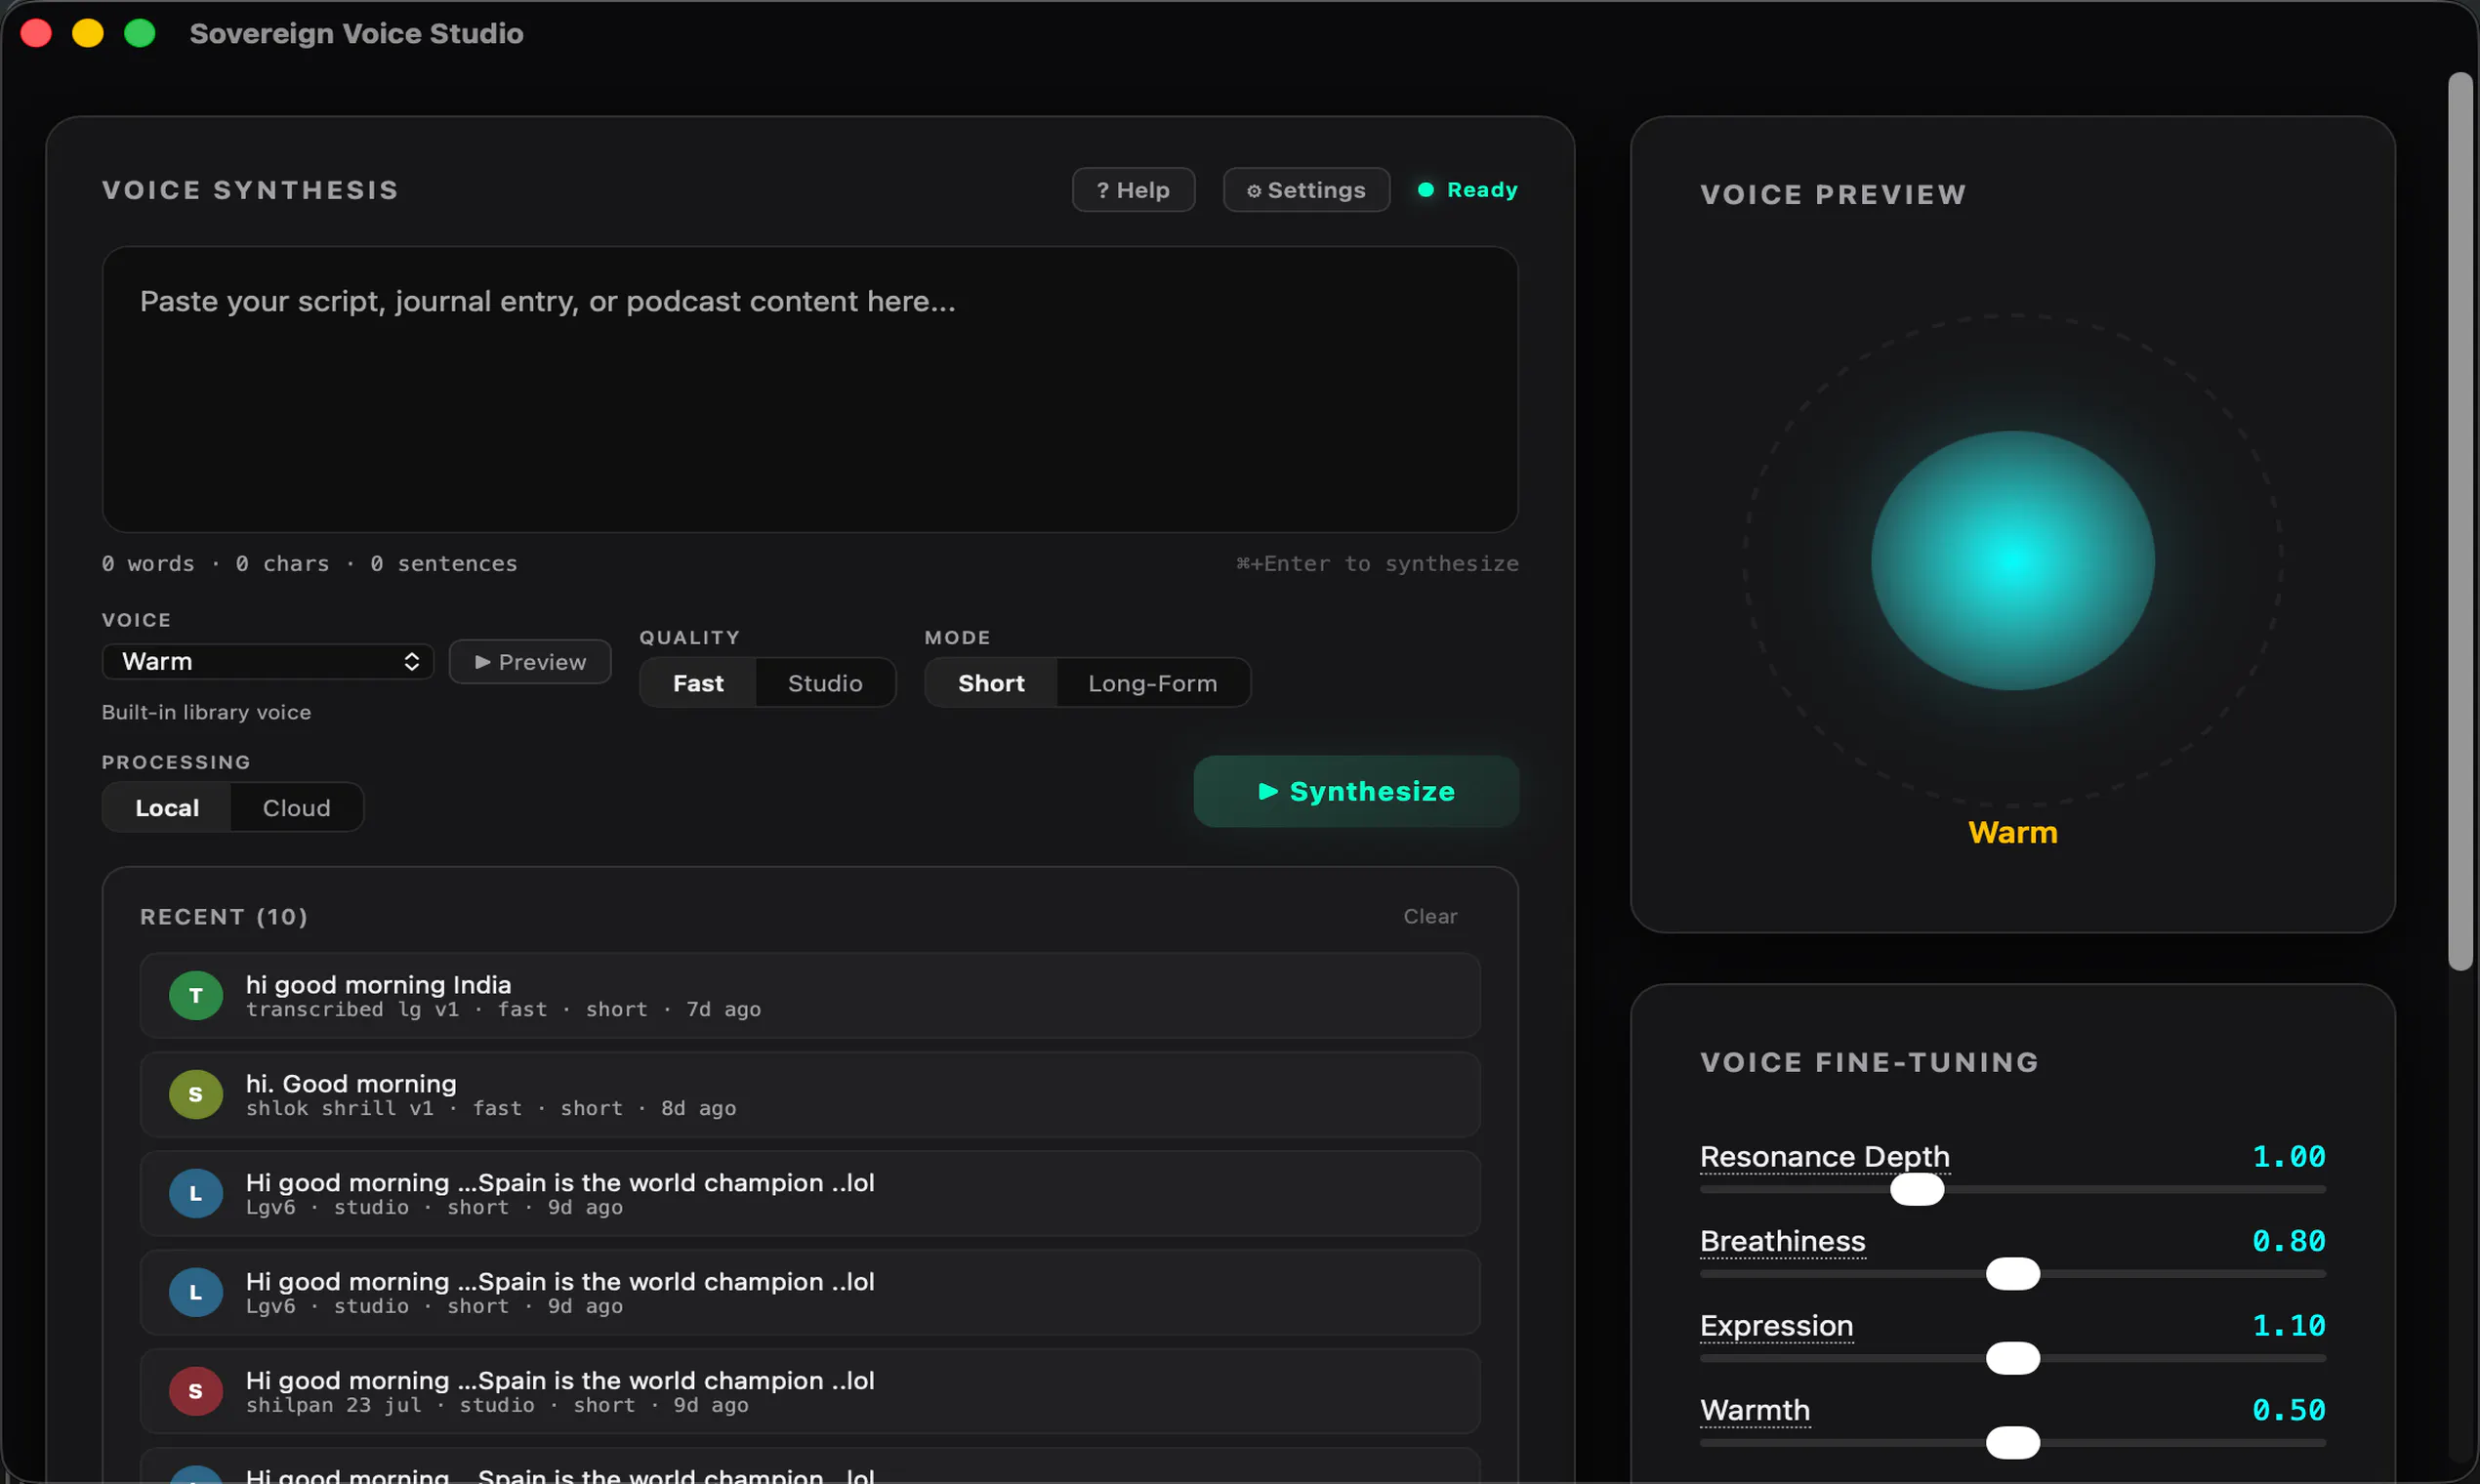This screenshot has height=1484, width=2480.
Task: Click the Resonance Depth label
Action: click(x=1824, y=1157)
